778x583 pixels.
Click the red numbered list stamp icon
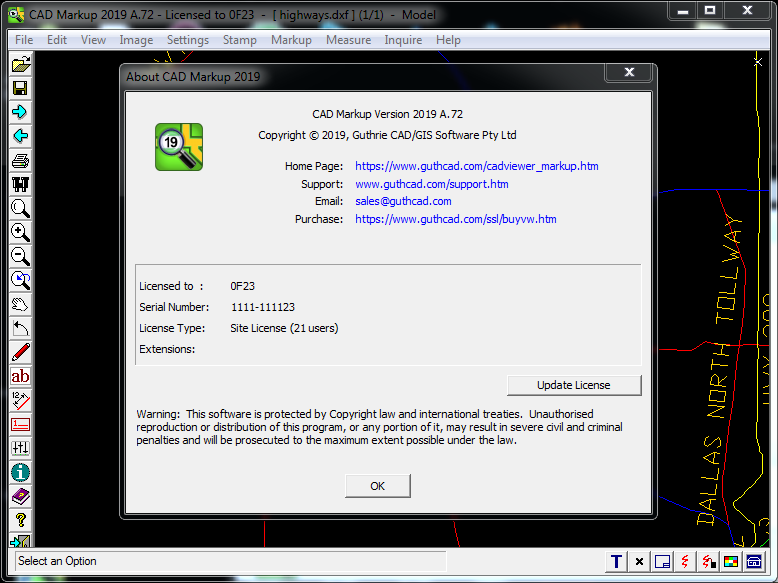pos(20,425)
